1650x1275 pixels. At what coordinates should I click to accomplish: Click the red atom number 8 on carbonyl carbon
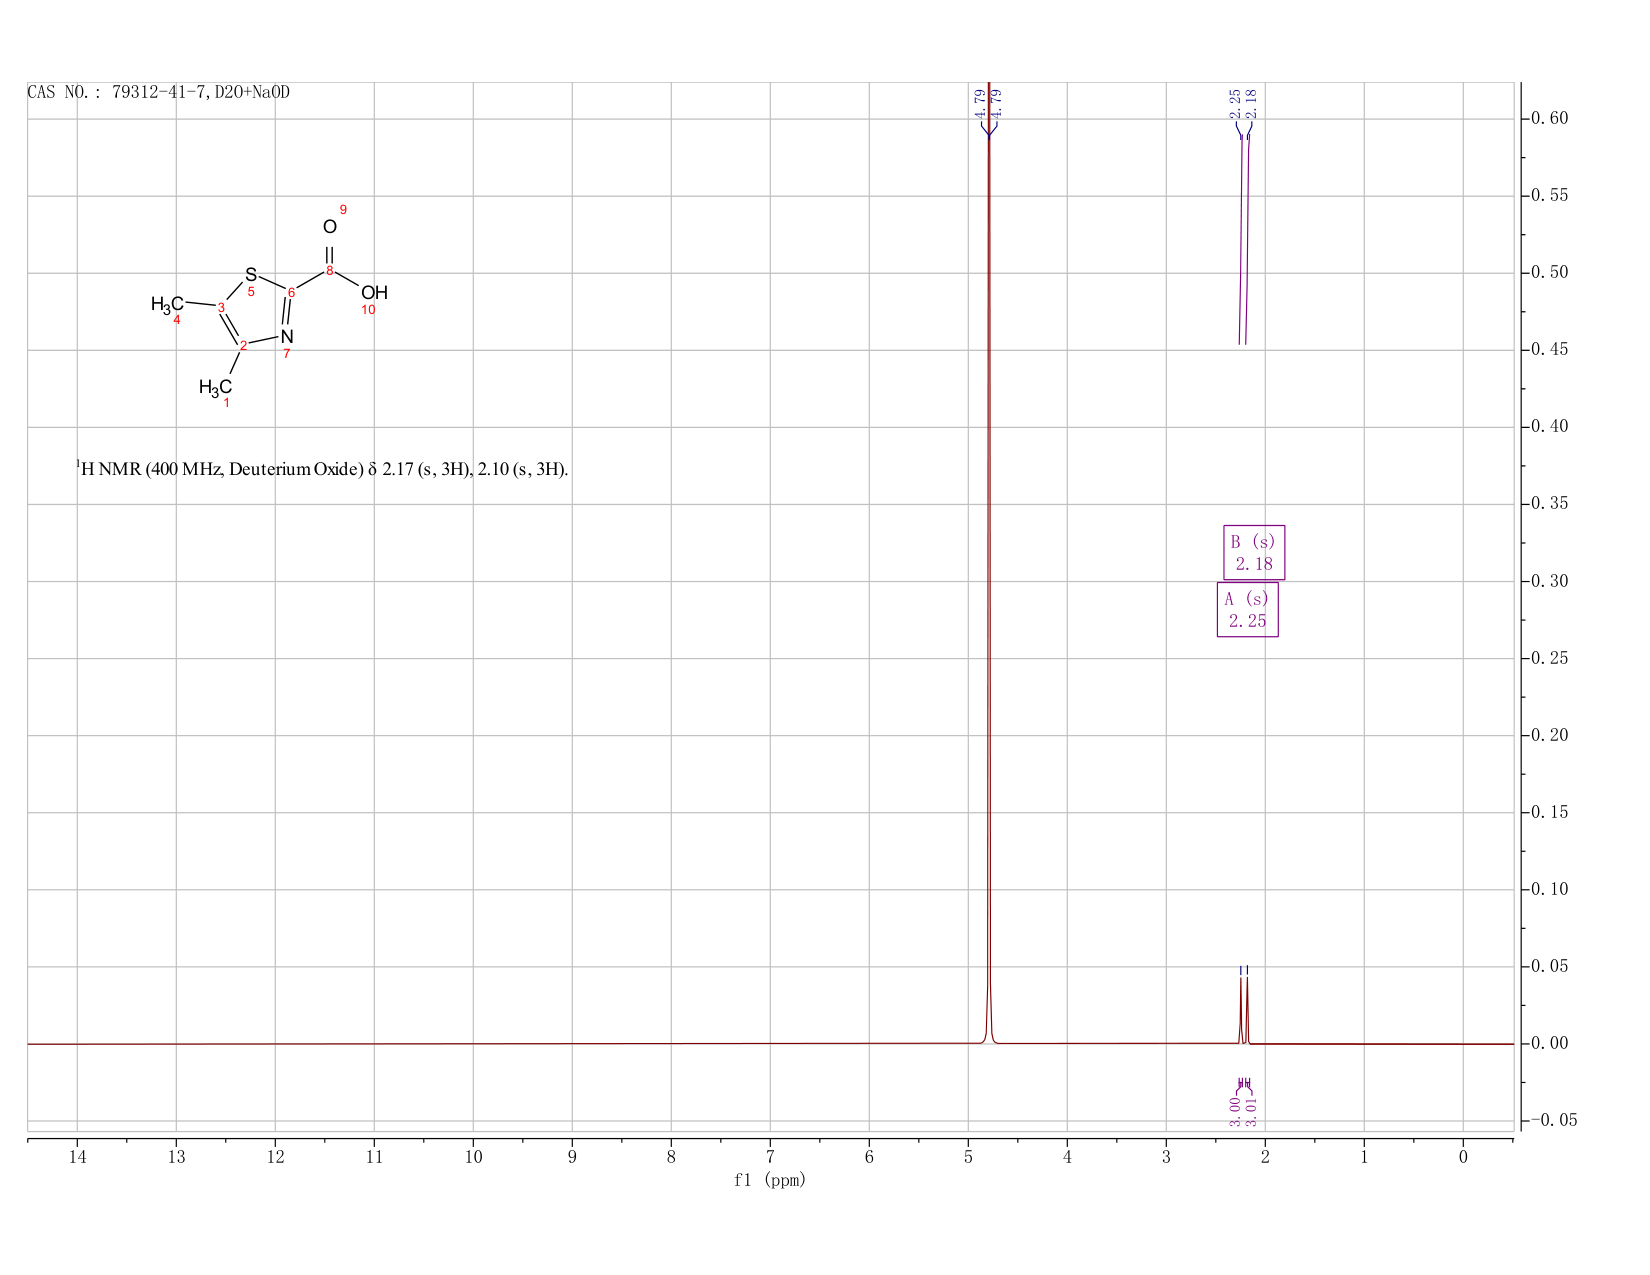tap(329, 270)
